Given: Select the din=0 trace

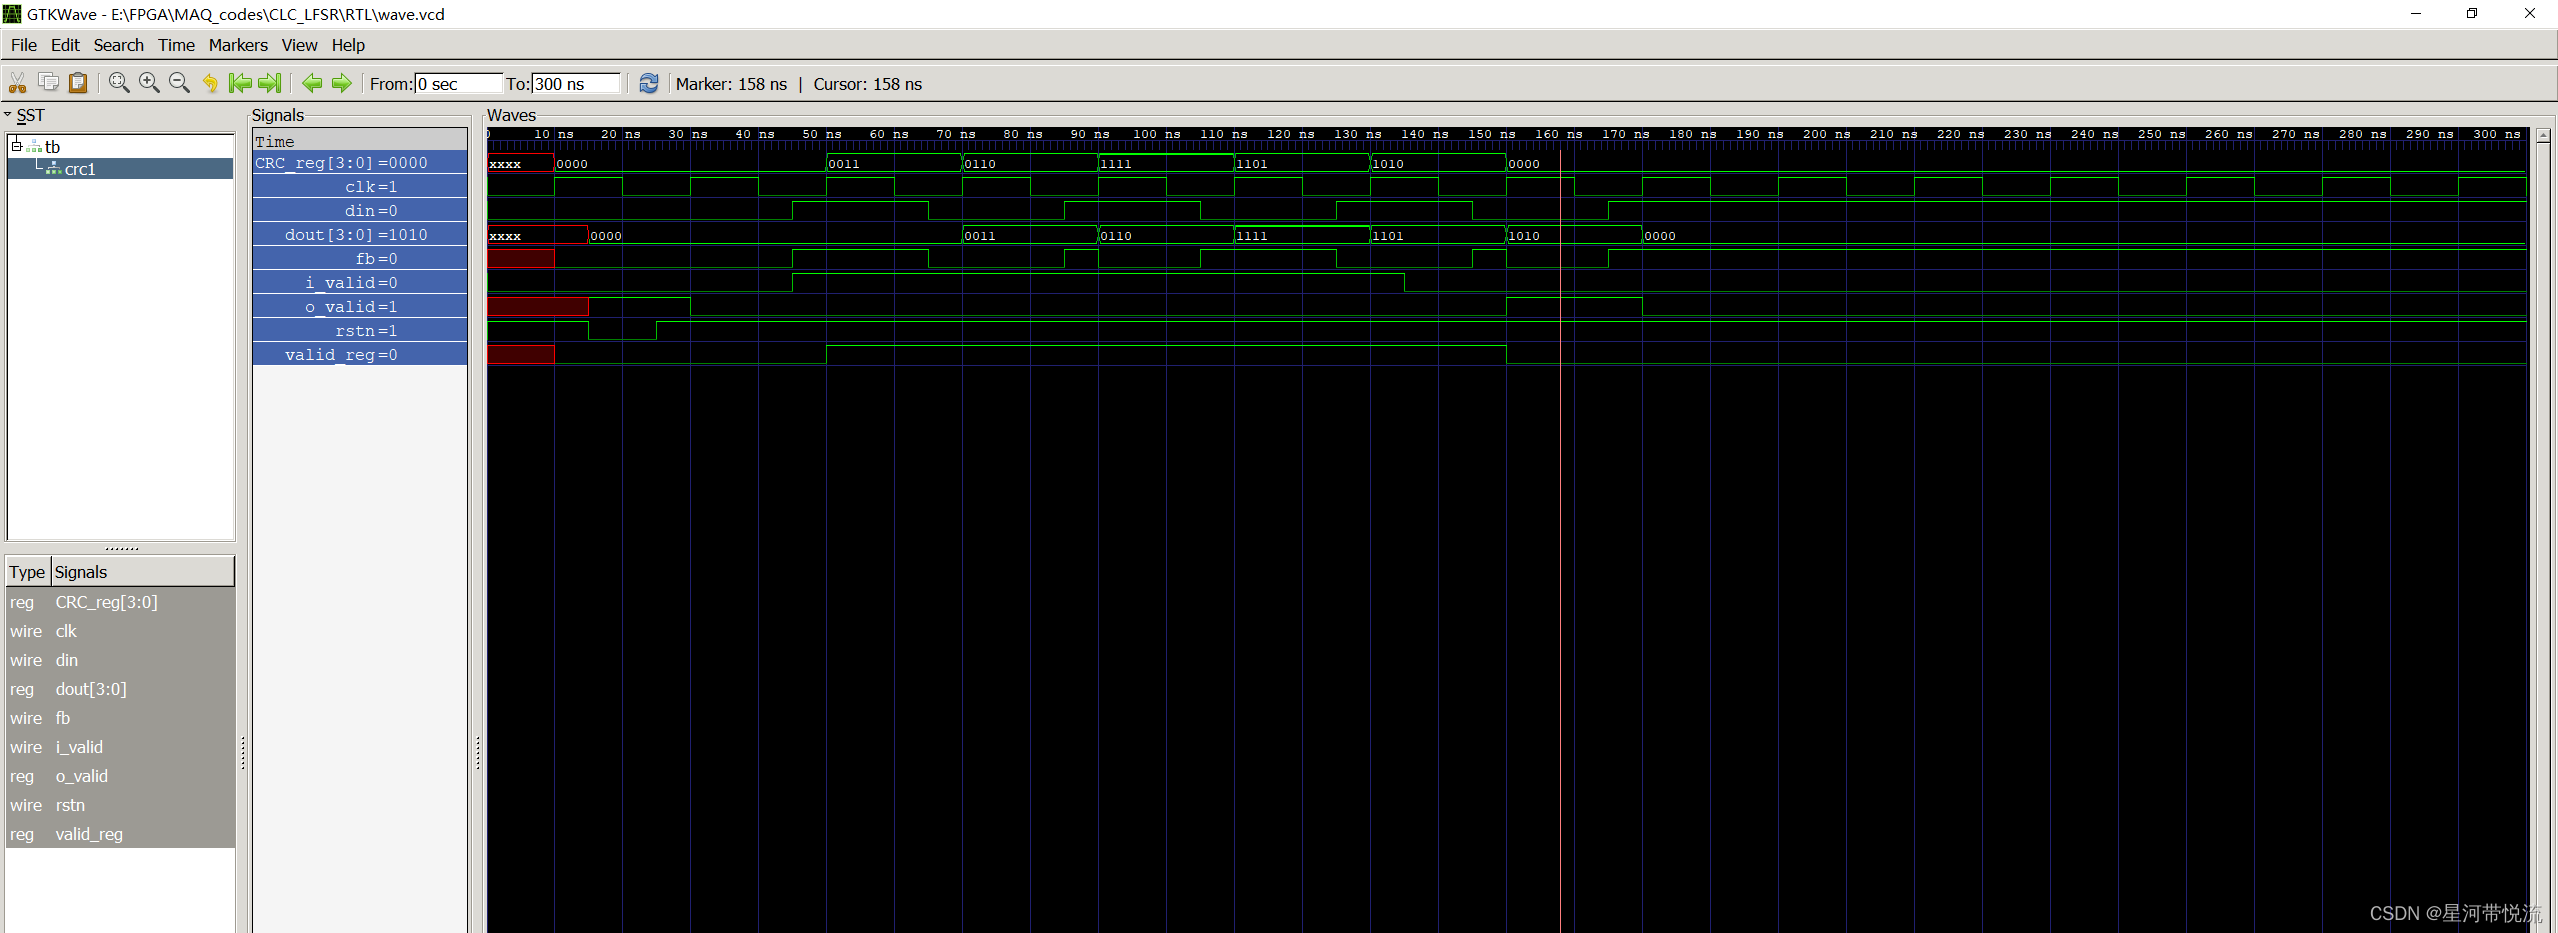Looking at the screenshot, I should tap(360, 211).
